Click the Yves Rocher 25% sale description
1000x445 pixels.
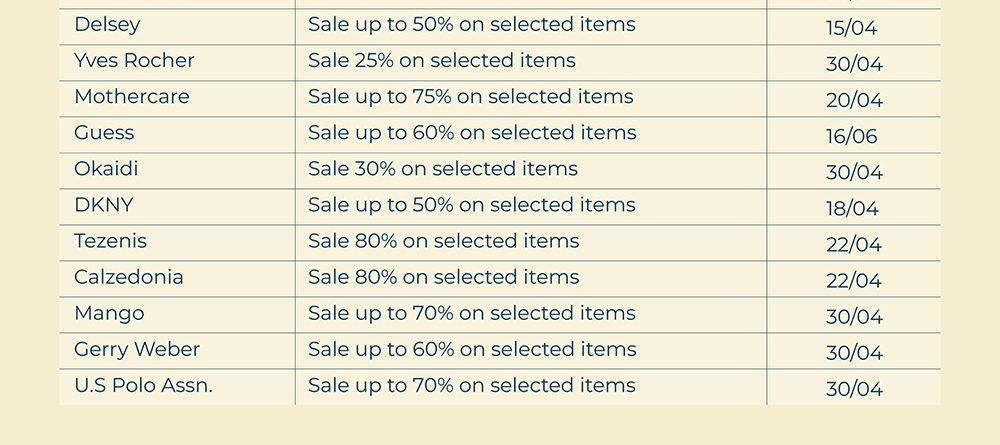[442, 61]
